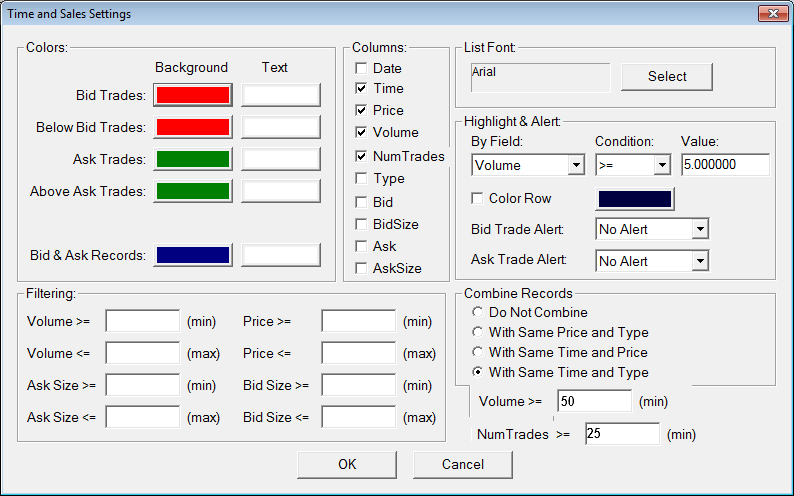Click the Filtering Volume <= max field
The image size is (794, 496).
143,353
